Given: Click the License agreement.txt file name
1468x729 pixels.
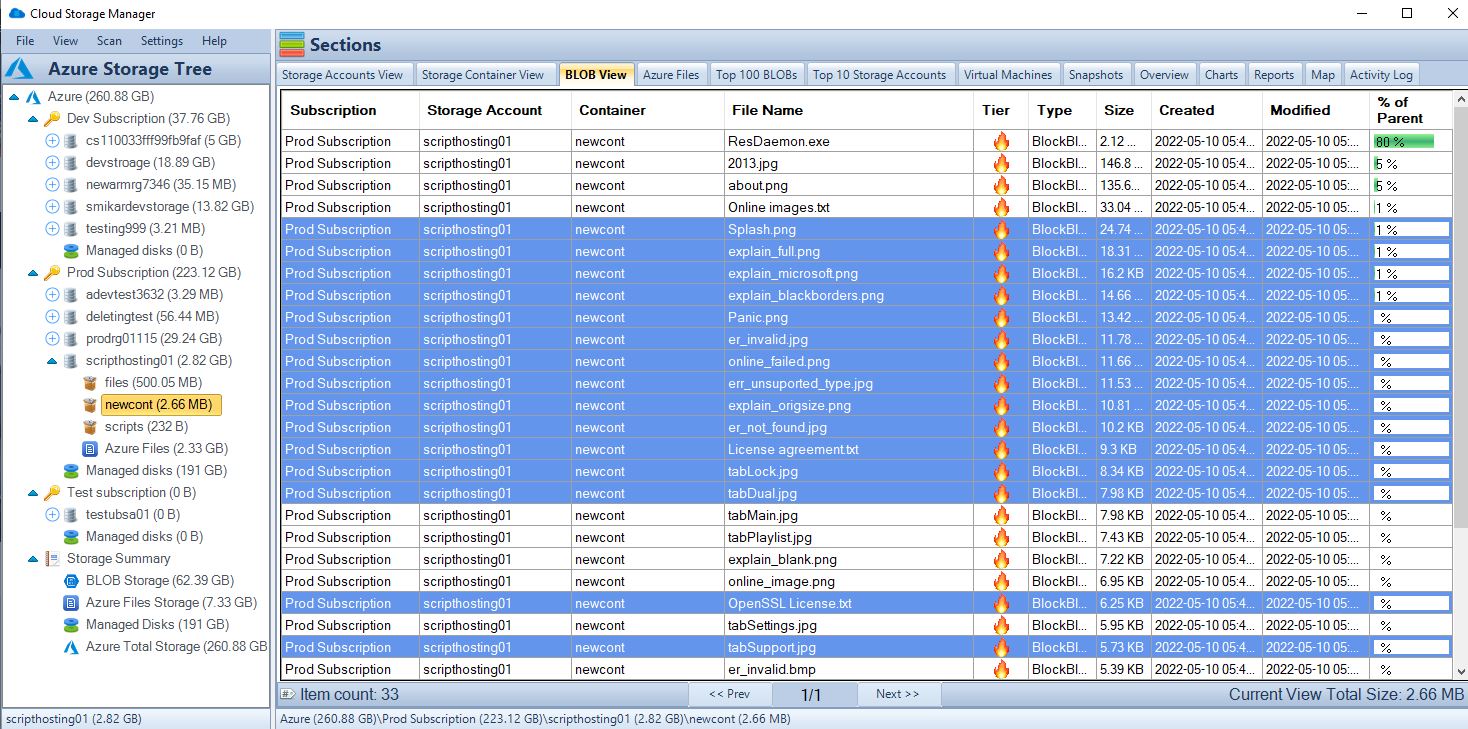Looking at the screenshot, I should (x=793, y=449).
